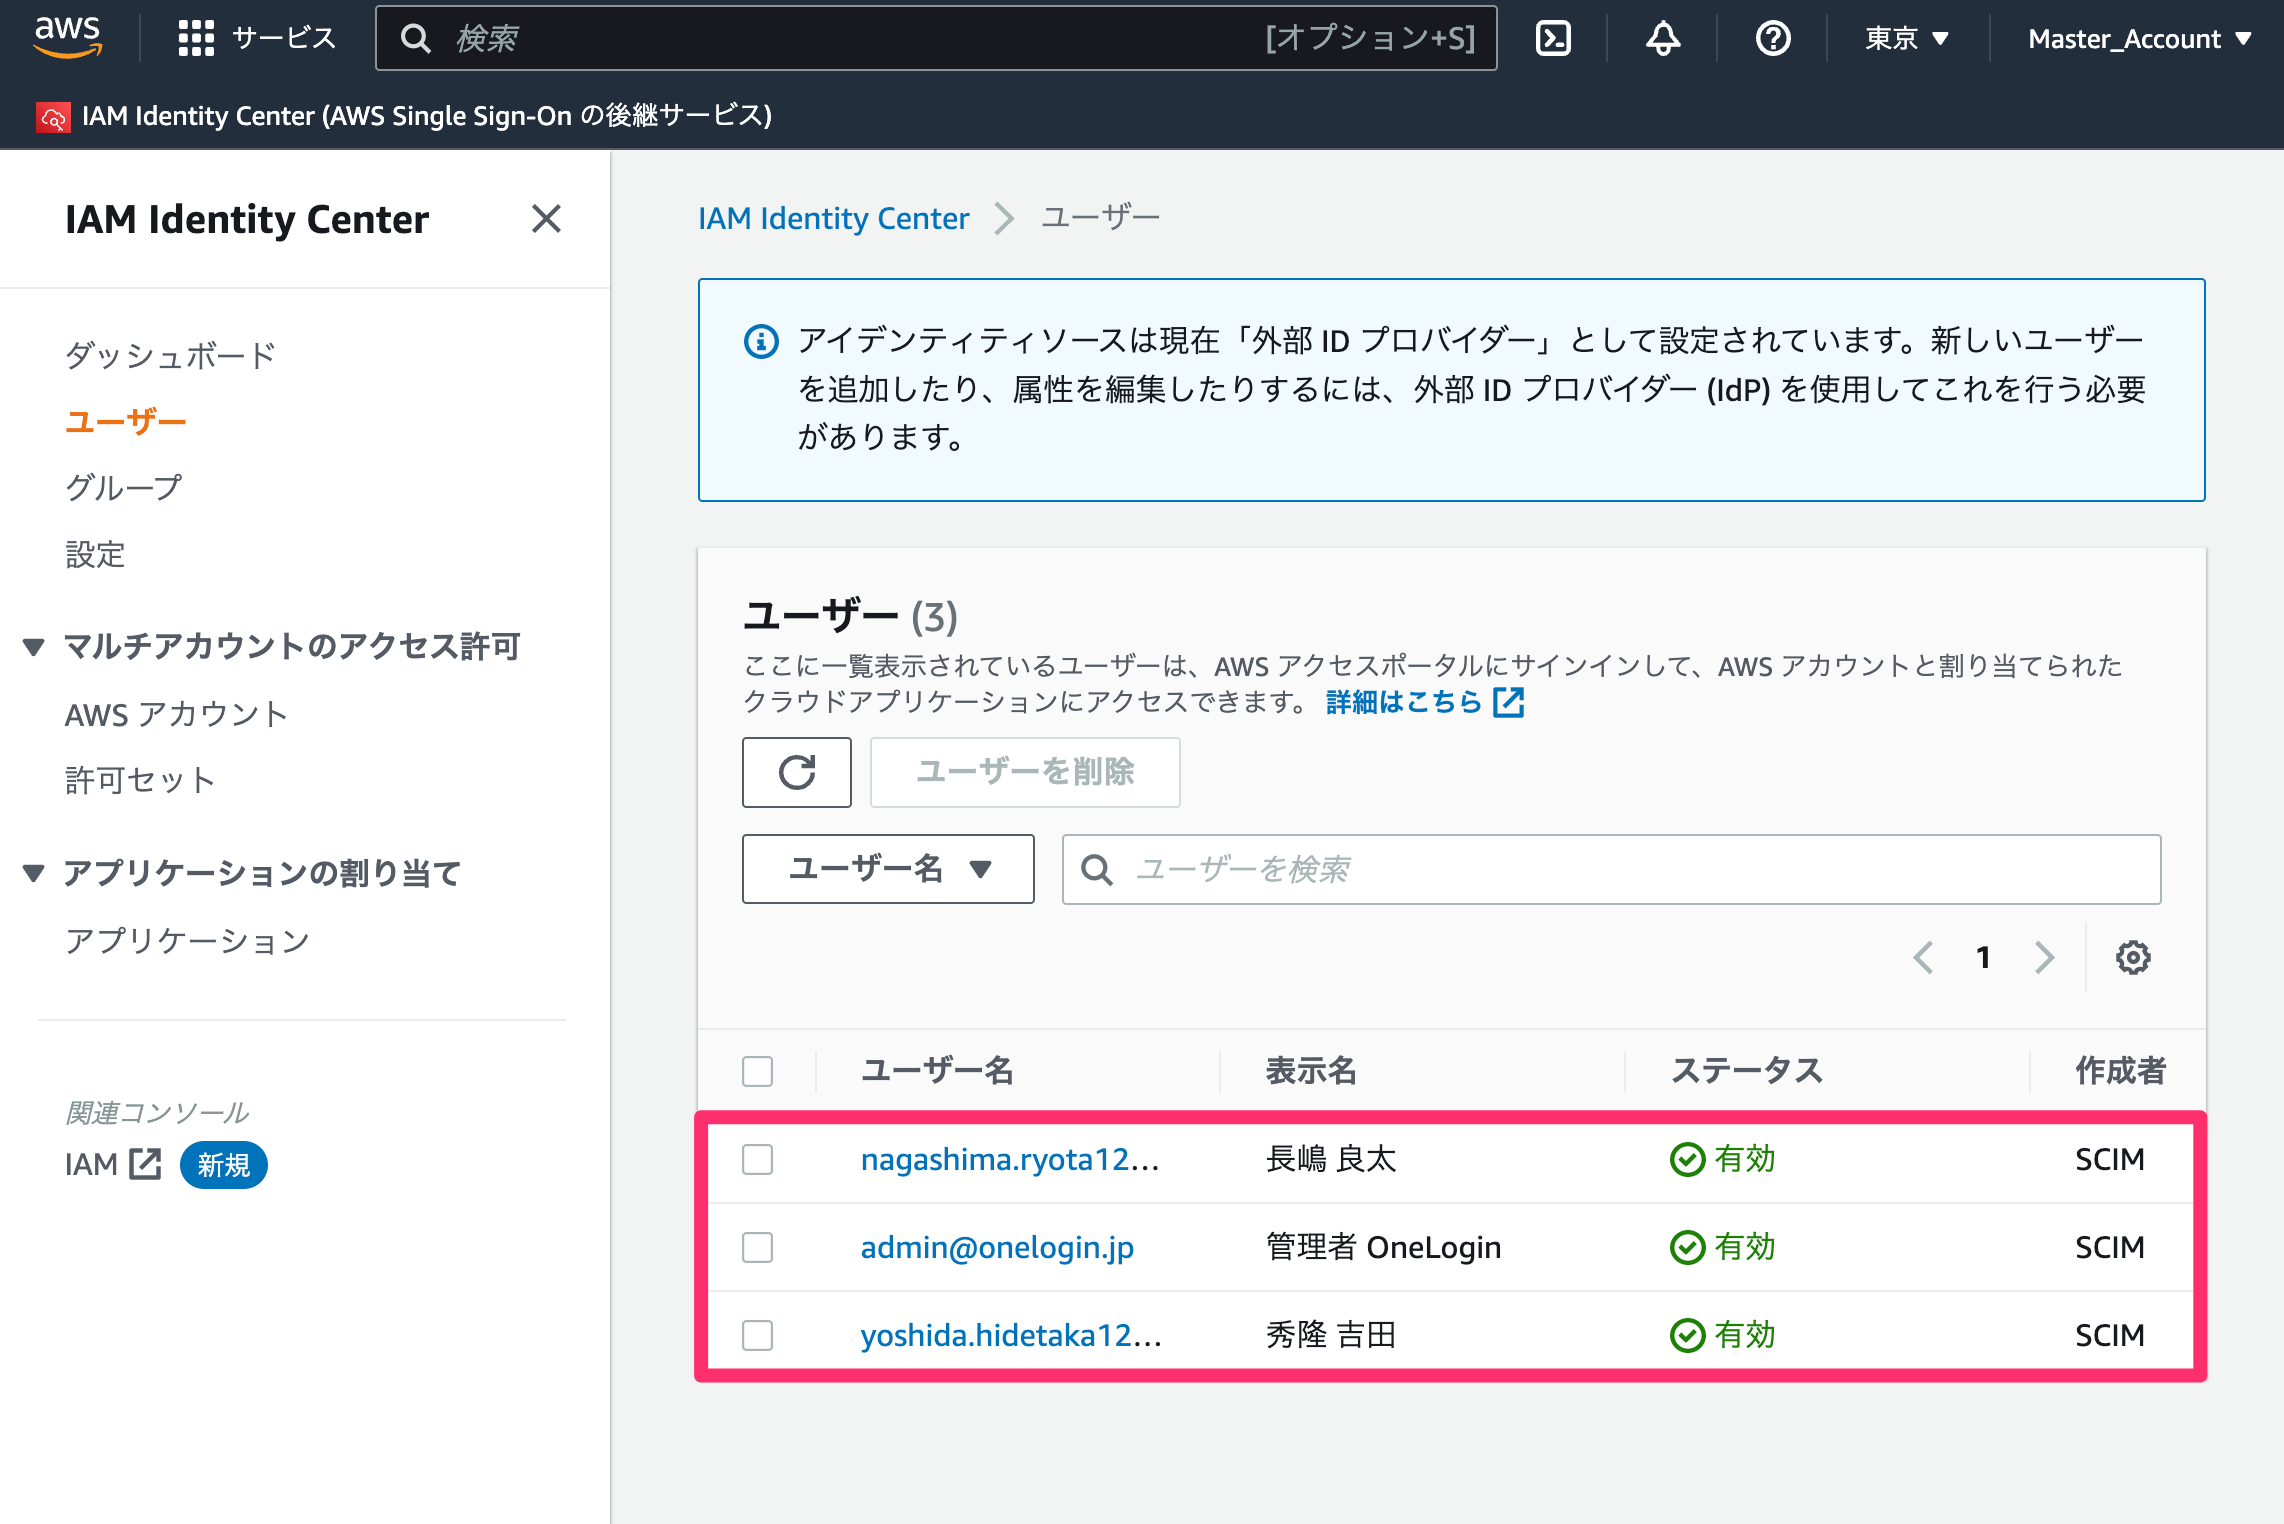Screen dimensions: 2284x1524
Task: Open 許可セット in the sidebar
Action: click(140, 780)
